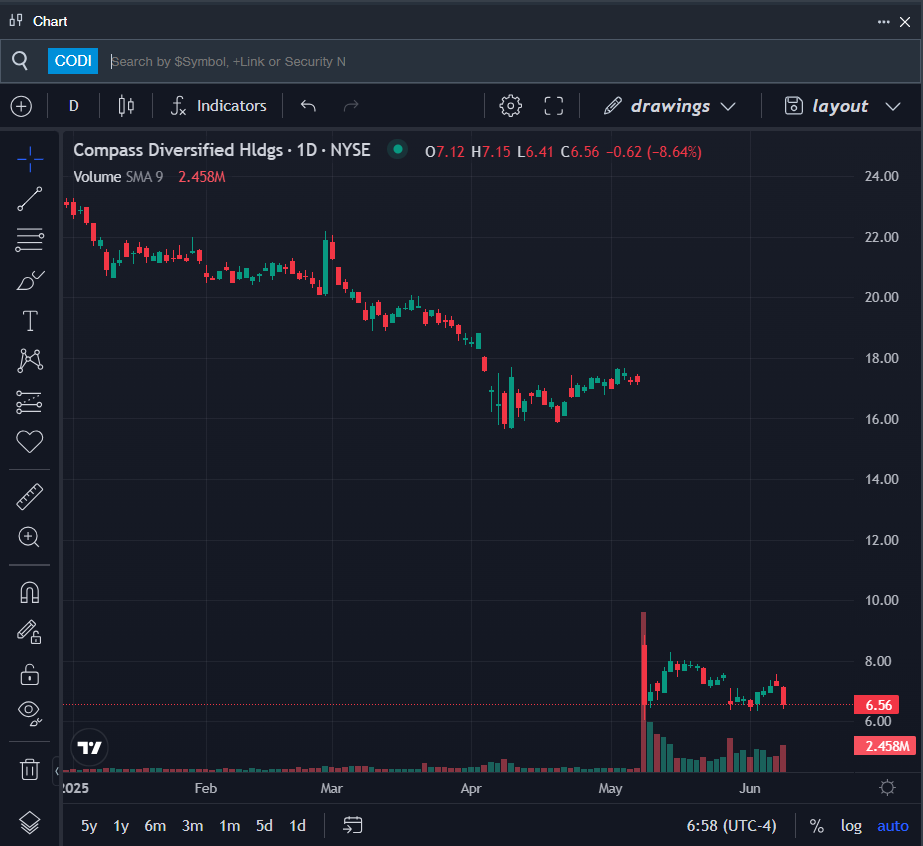The height and width of the screenshot is (846, 923).
Task: Remove drawings with trash icon
Action: click(x=29, y=769)
